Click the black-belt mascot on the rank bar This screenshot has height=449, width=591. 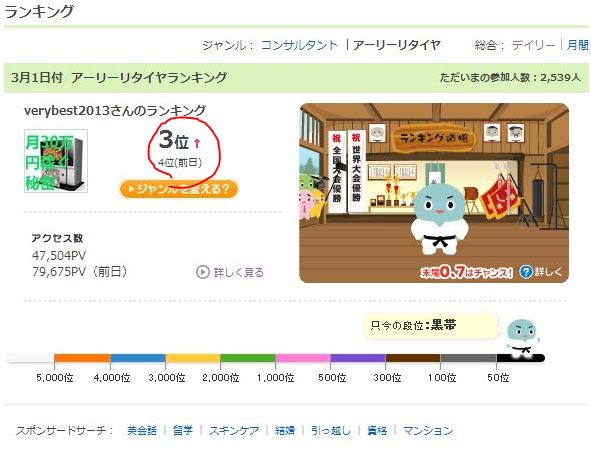point(522,338)
